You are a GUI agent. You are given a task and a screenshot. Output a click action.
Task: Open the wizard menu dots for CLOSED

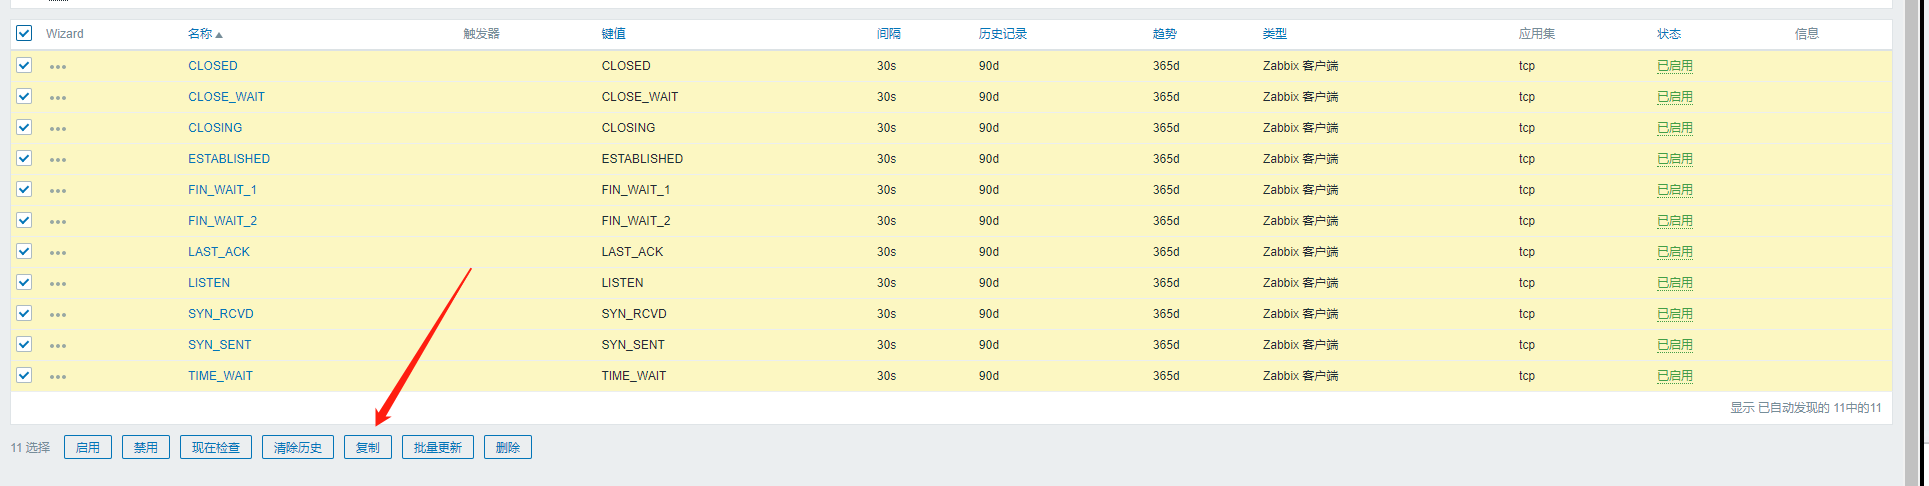(58, 67)
